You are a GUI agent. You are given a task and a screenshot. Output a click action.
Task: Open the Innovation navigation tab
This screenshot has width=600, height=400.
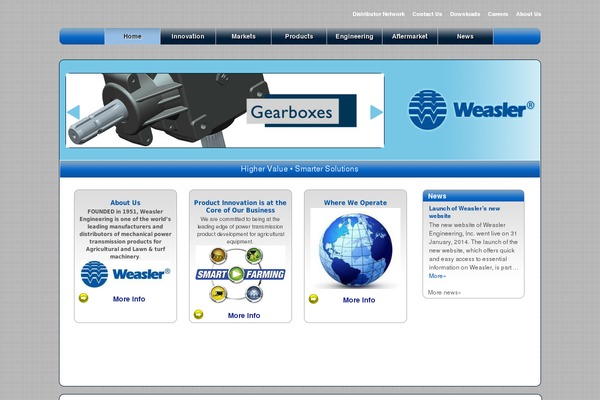(188, 36)
